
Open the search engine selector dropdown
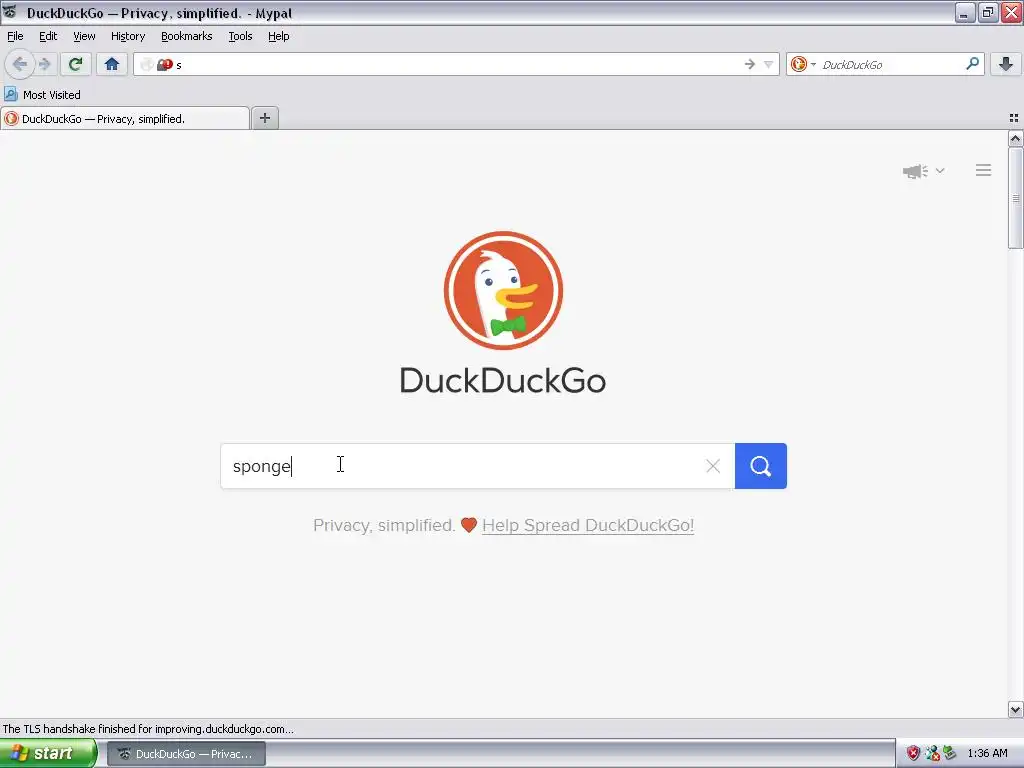pyautogui.click(x=803, y=64)
